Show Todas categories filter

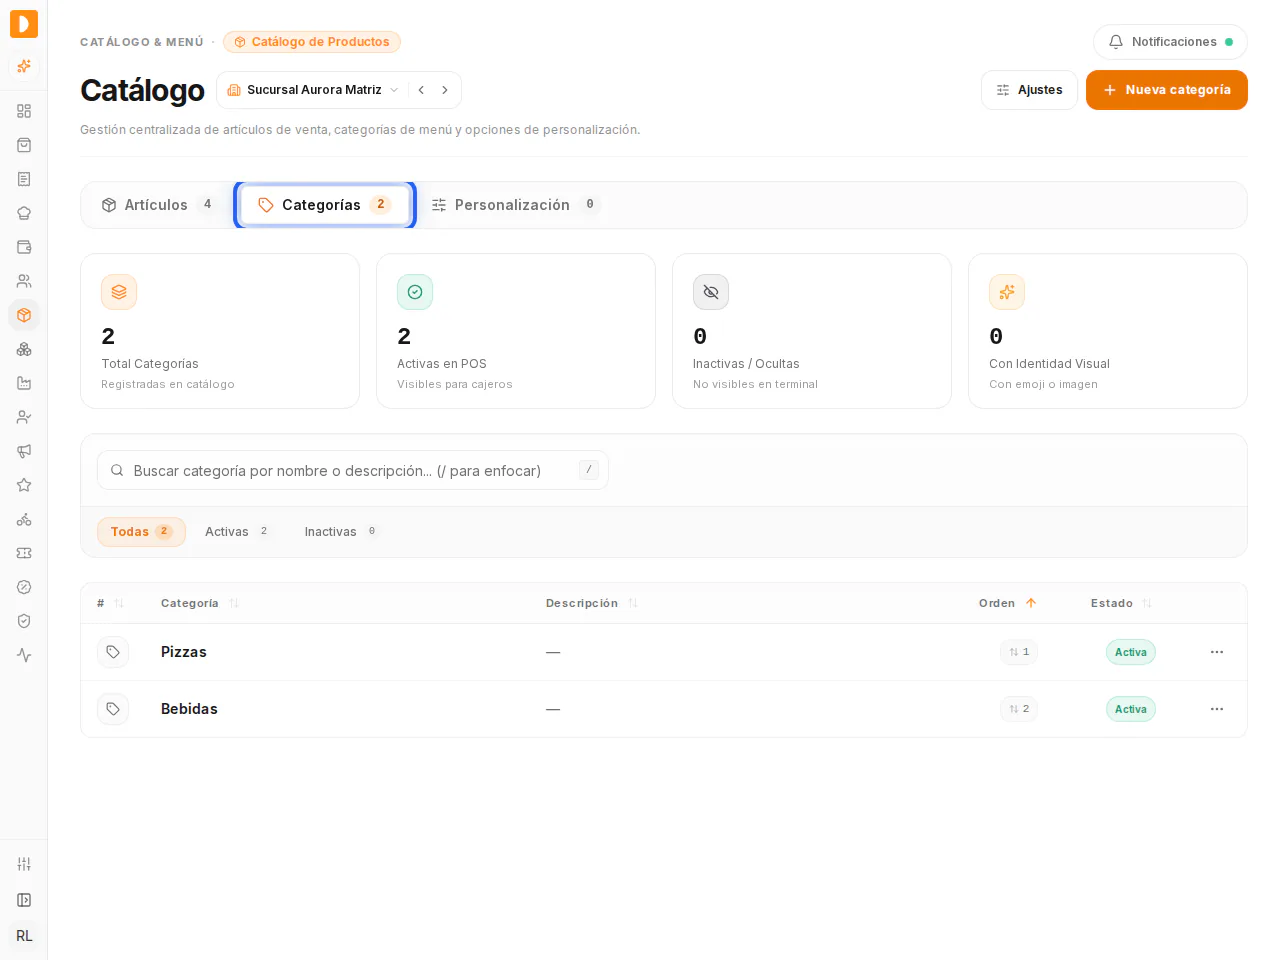141,532
